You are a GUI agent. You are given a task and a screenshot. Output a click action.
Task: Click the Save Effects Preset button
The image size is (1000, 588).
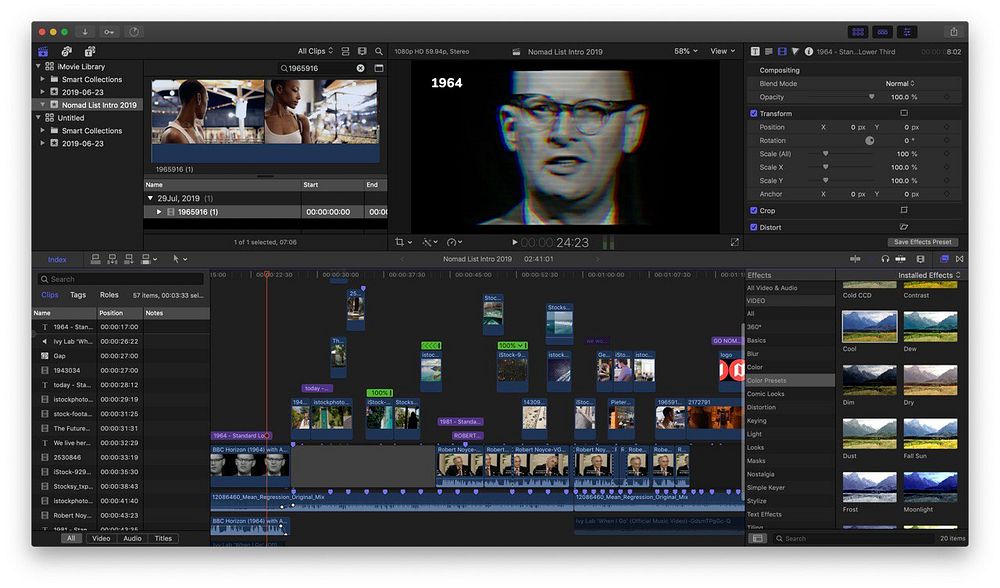click(924, 242)
